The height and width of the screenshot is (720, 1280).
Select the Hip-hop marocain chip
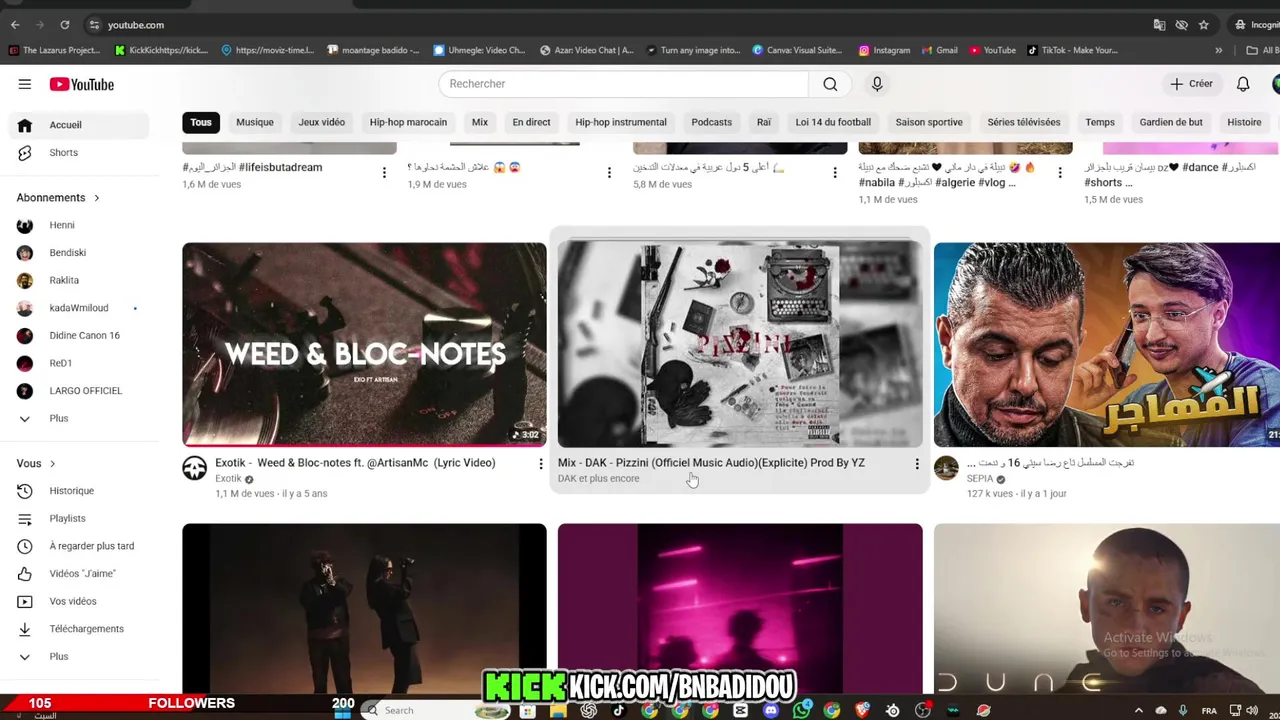click(x=408, y=122)
